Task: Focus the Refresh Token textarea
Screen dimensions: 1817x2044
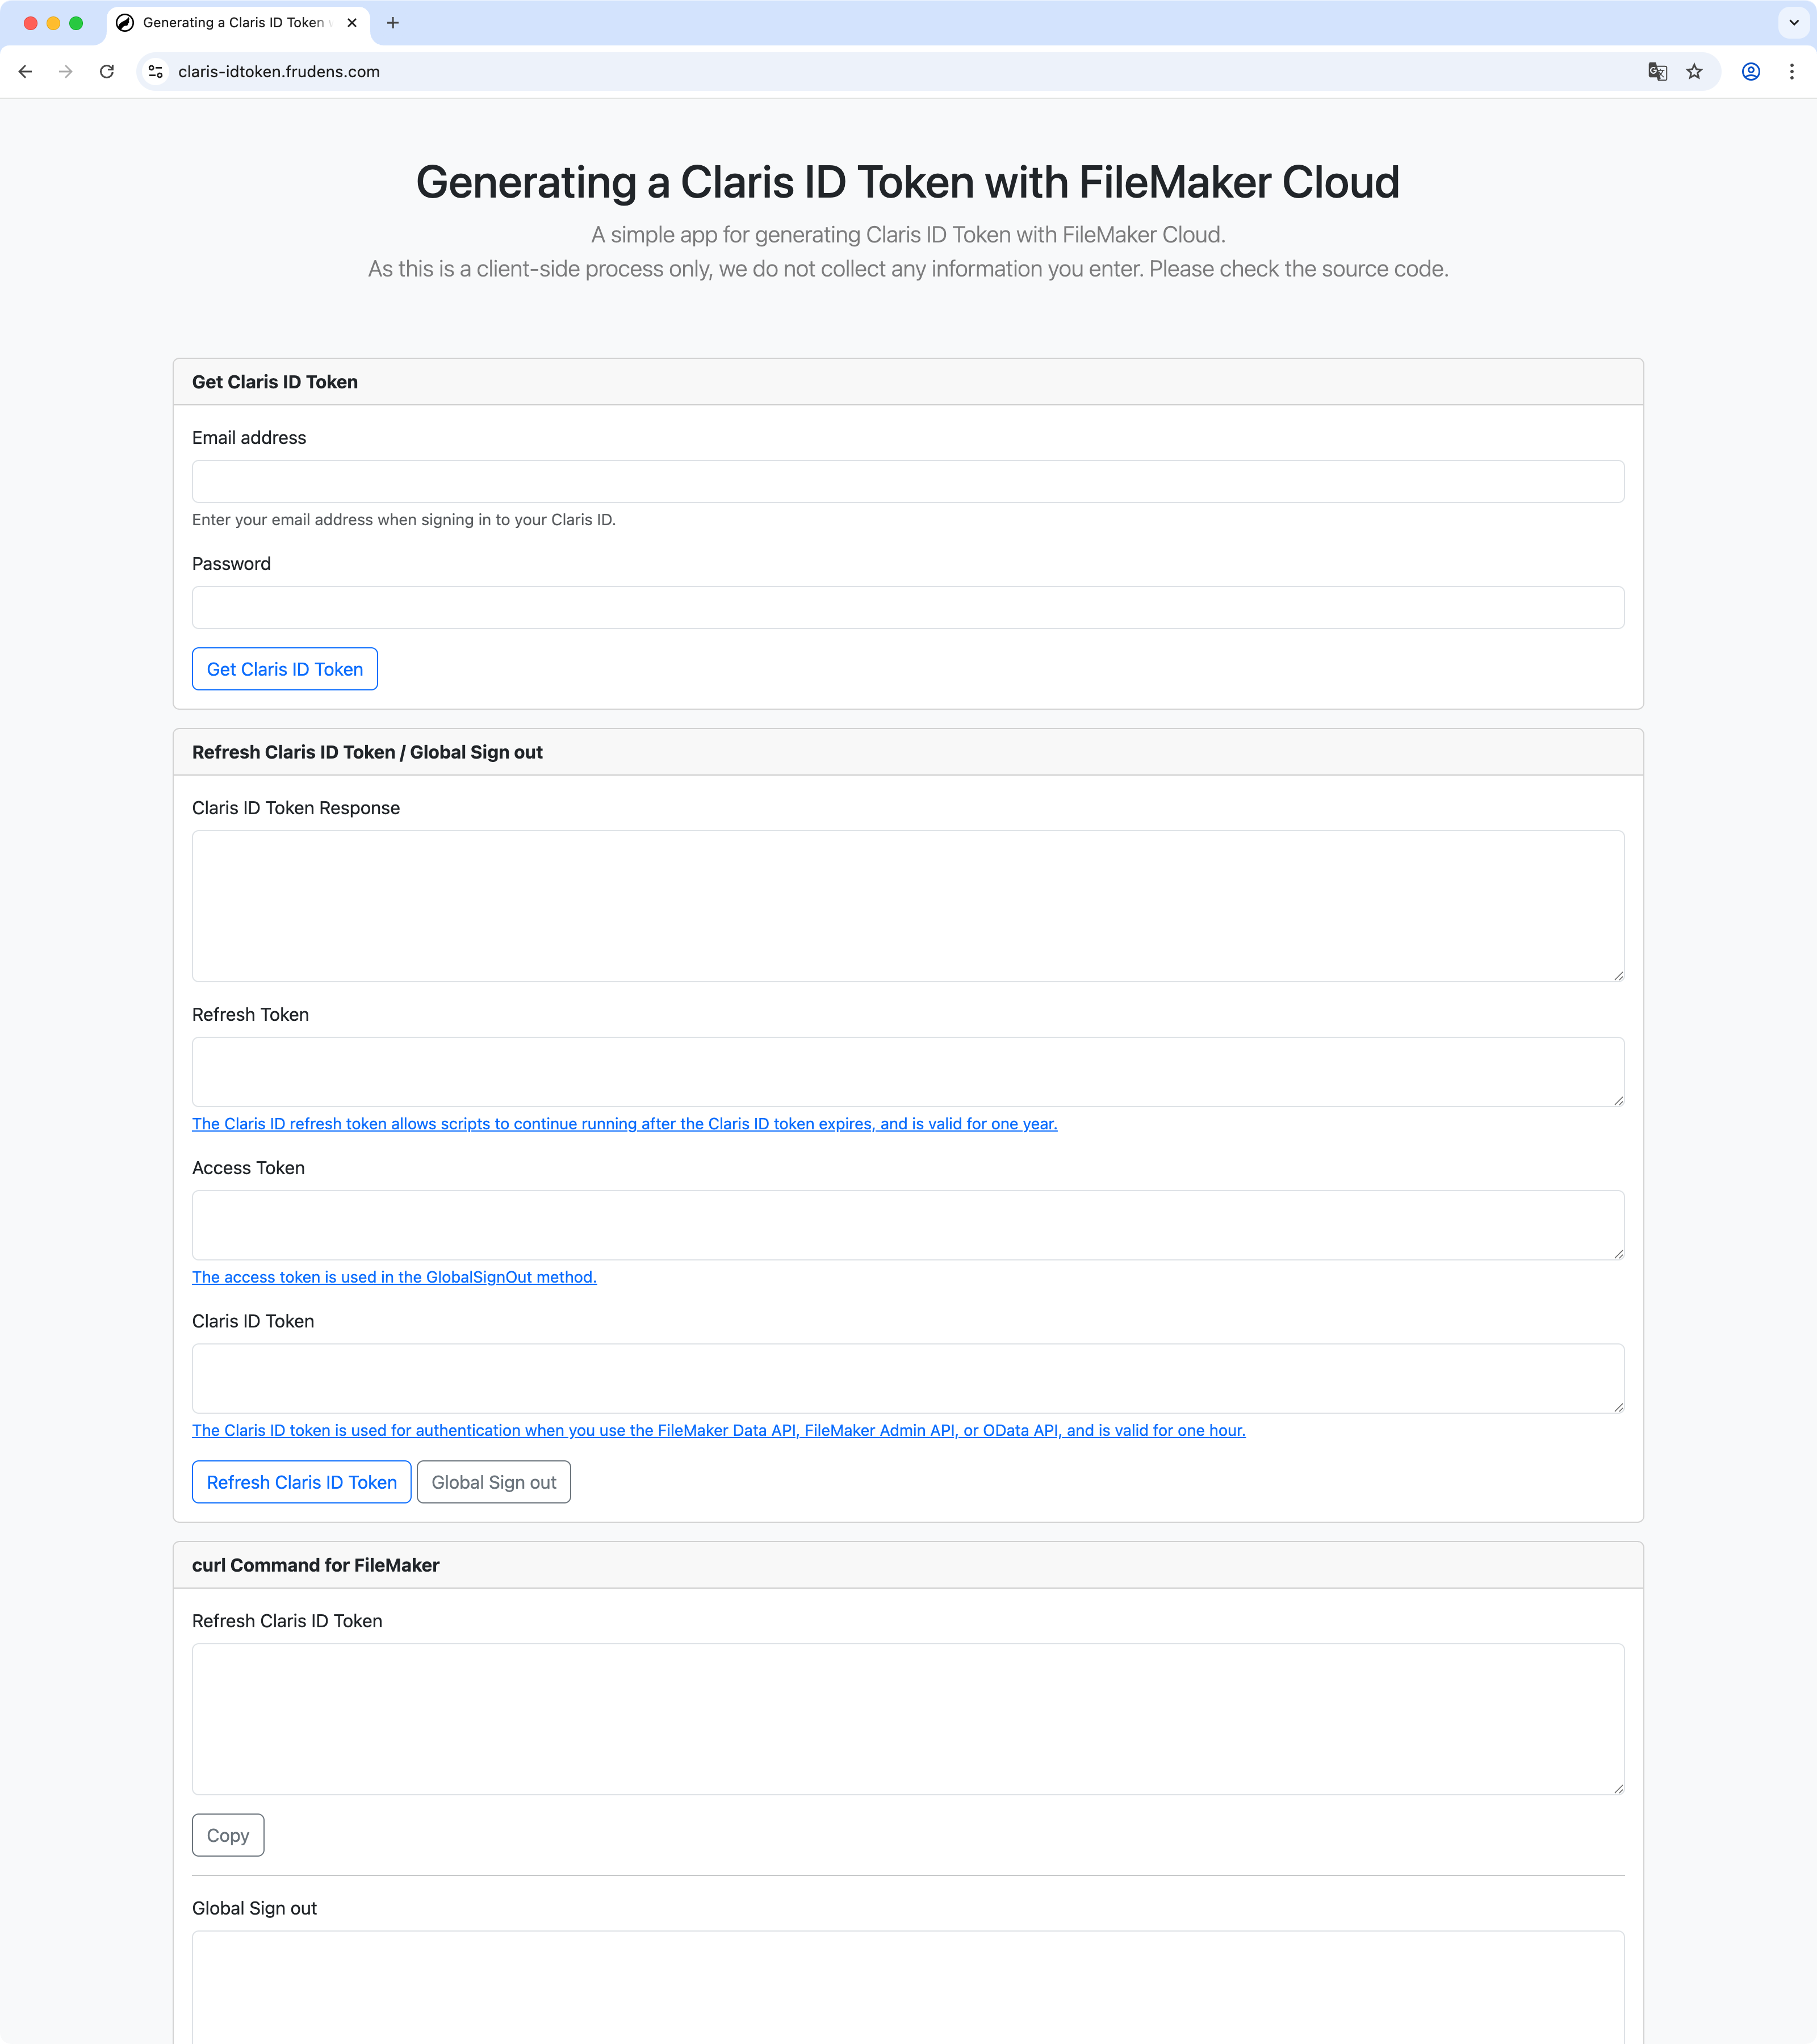Action: pos(908,1072)
